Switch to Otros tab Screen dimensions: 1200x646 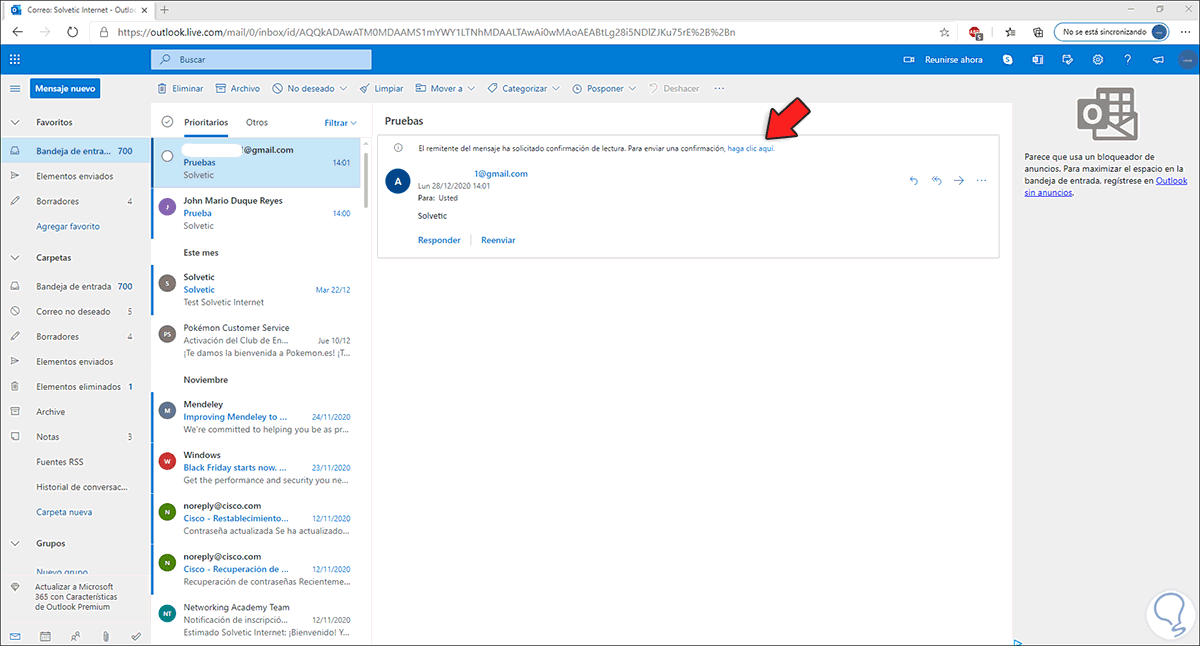pyautogui.click(x=257, y=122)
